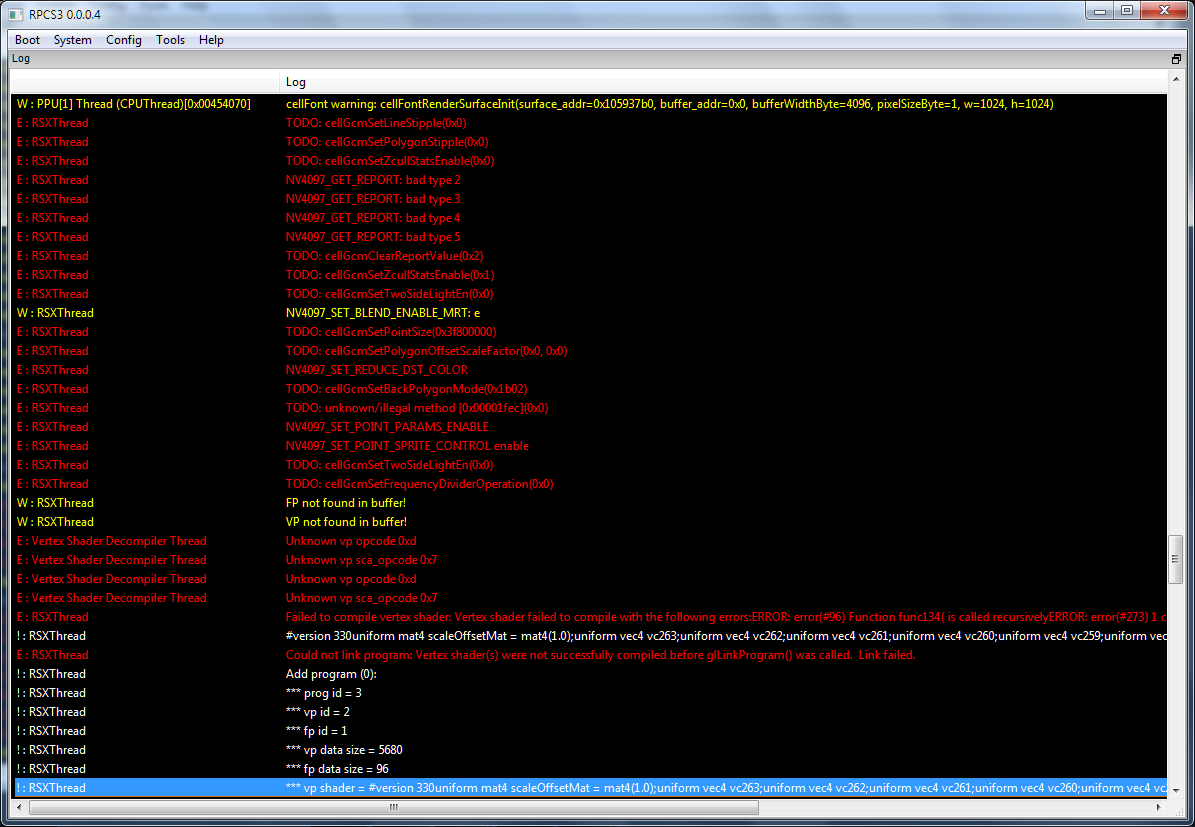Click the horizontal scrollbar right arrow
The width and height of the screenshot is (1195, 827).
[1160, 806]
